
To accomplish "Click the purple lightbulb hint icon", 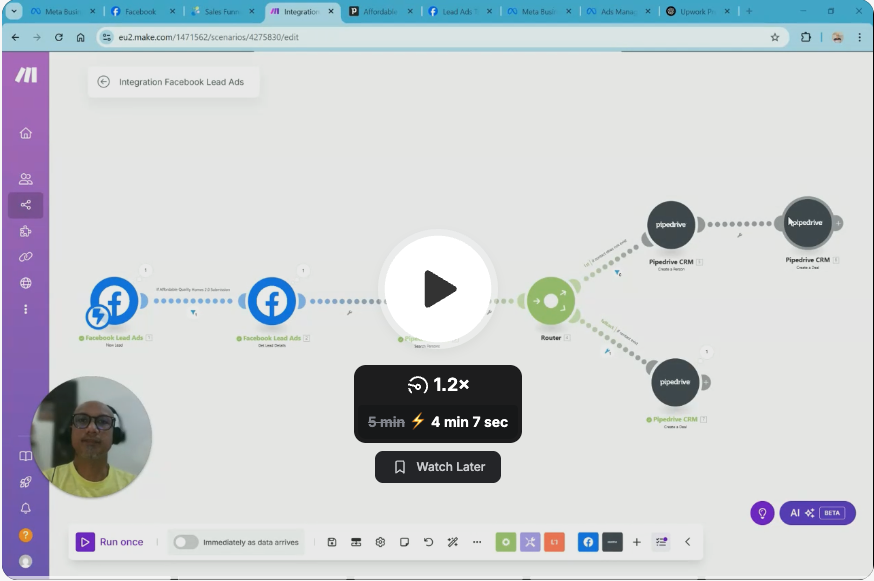I will (x=762, y=513).
